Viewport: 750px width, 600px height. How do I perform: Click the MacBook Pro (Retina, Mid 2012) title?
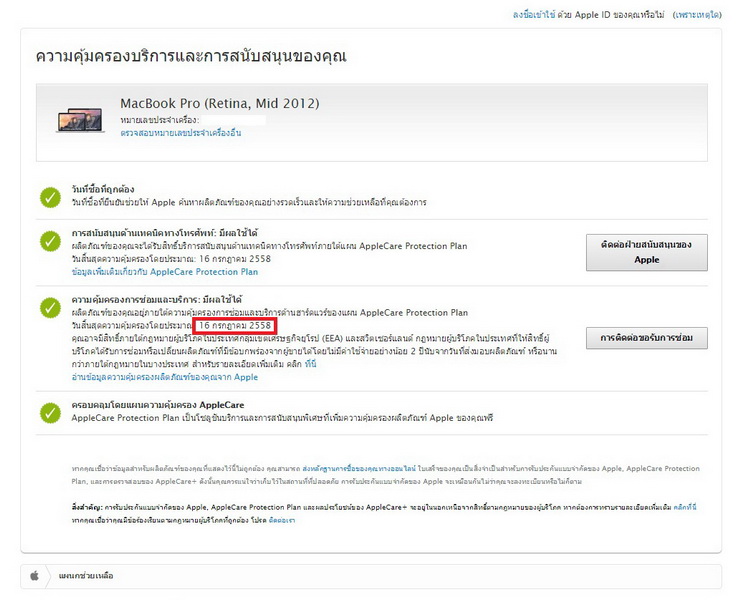(x=220, y=103)
